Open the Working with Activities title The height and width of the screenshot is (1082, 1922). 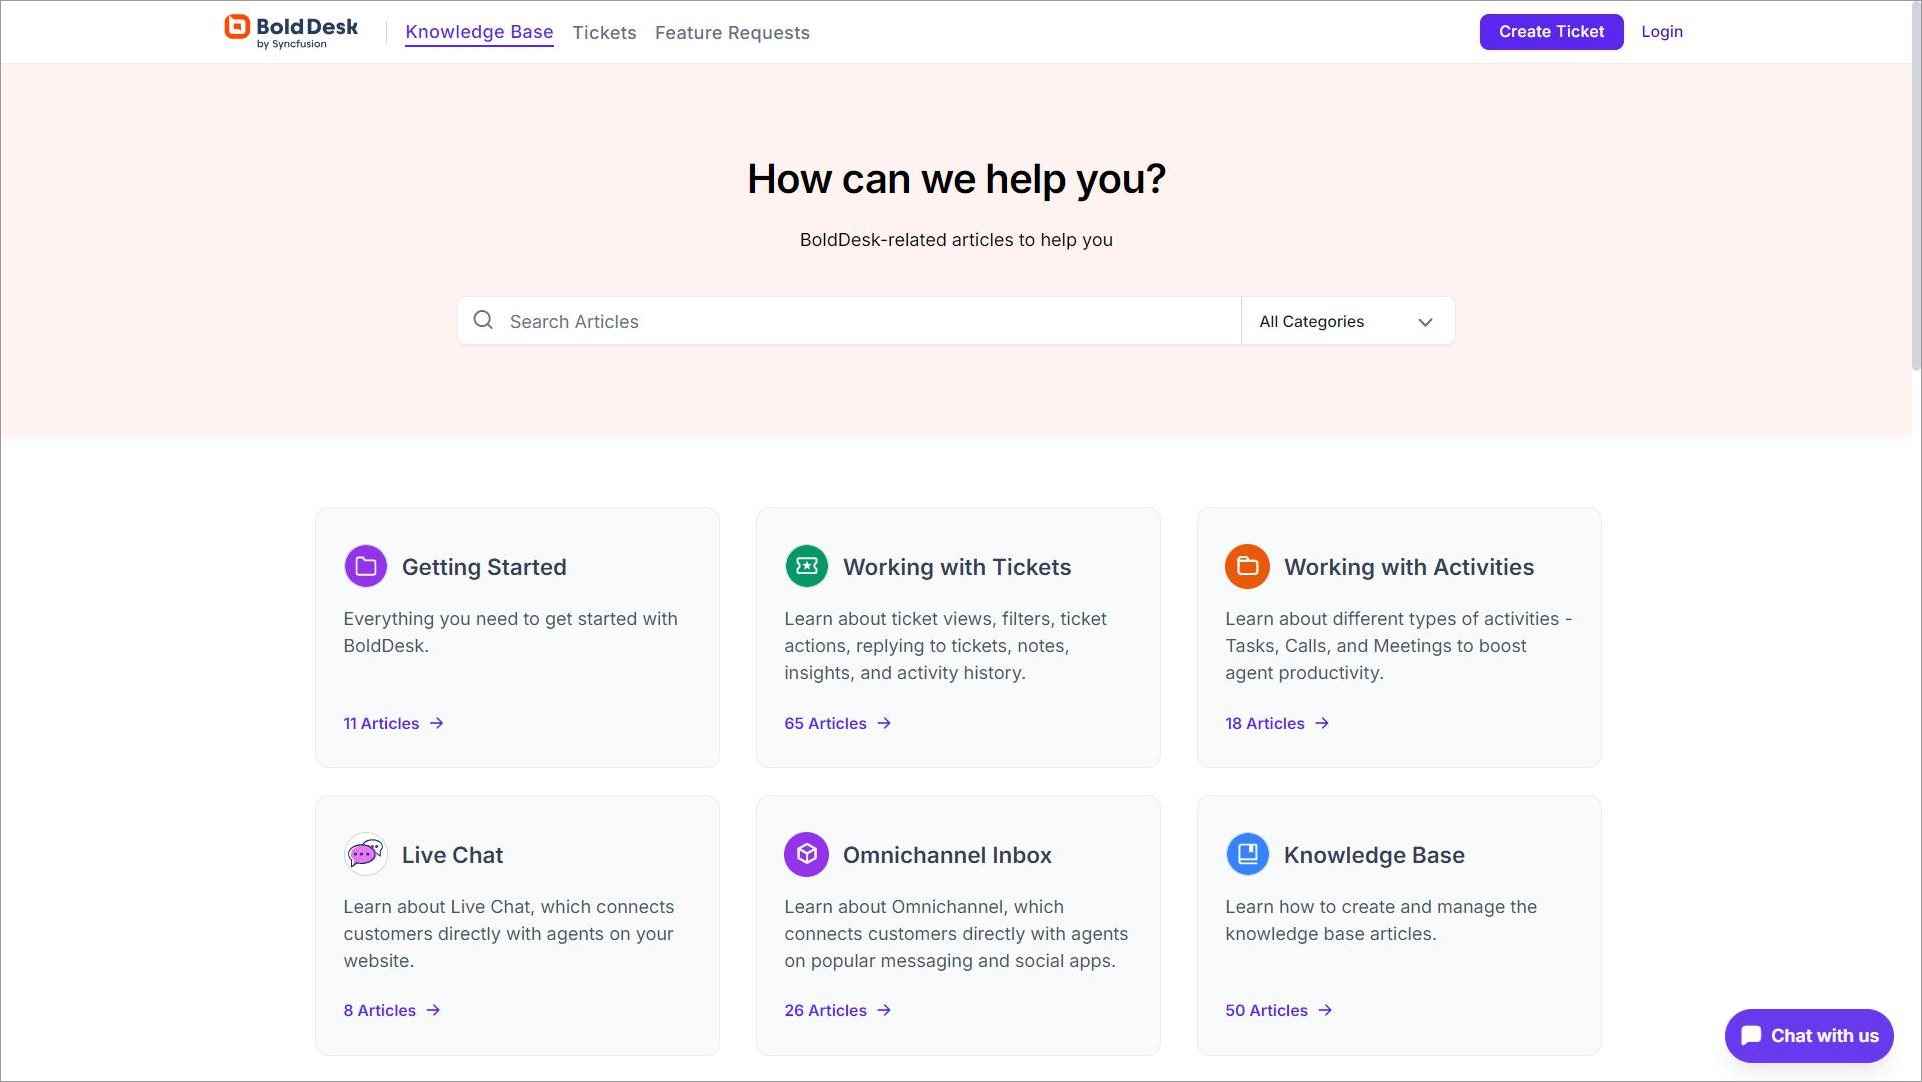[x=1408, y=567]
